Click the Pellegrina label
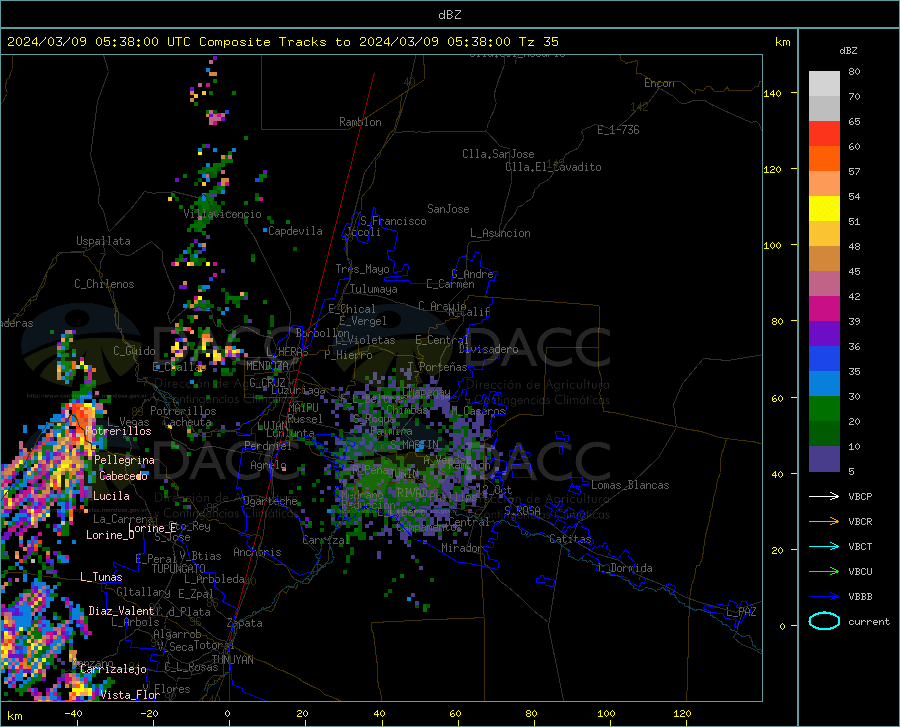This screenshot has width=900, height=727. [x=124, y=460]
